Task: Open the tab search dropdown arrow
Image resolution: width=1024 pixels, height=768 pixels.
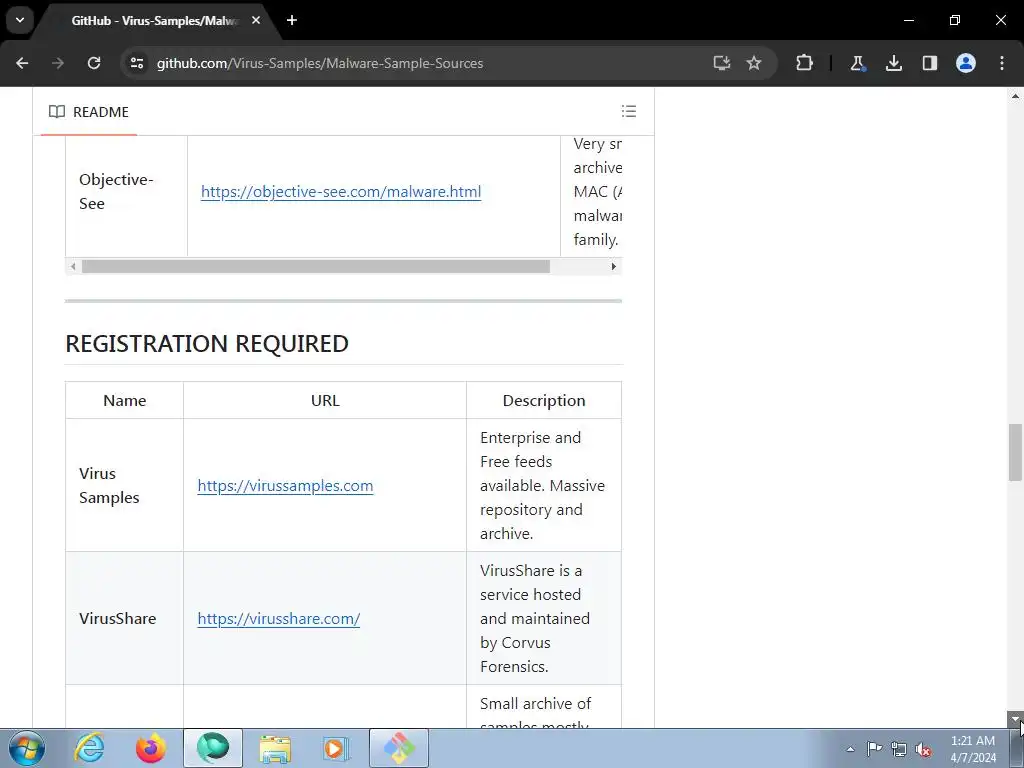Action: pyautogui.click(x=20, y=20)
